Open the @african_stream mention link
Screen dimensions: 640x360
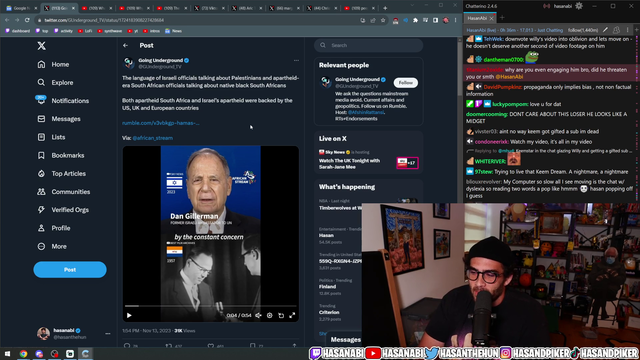click(153, 138)
